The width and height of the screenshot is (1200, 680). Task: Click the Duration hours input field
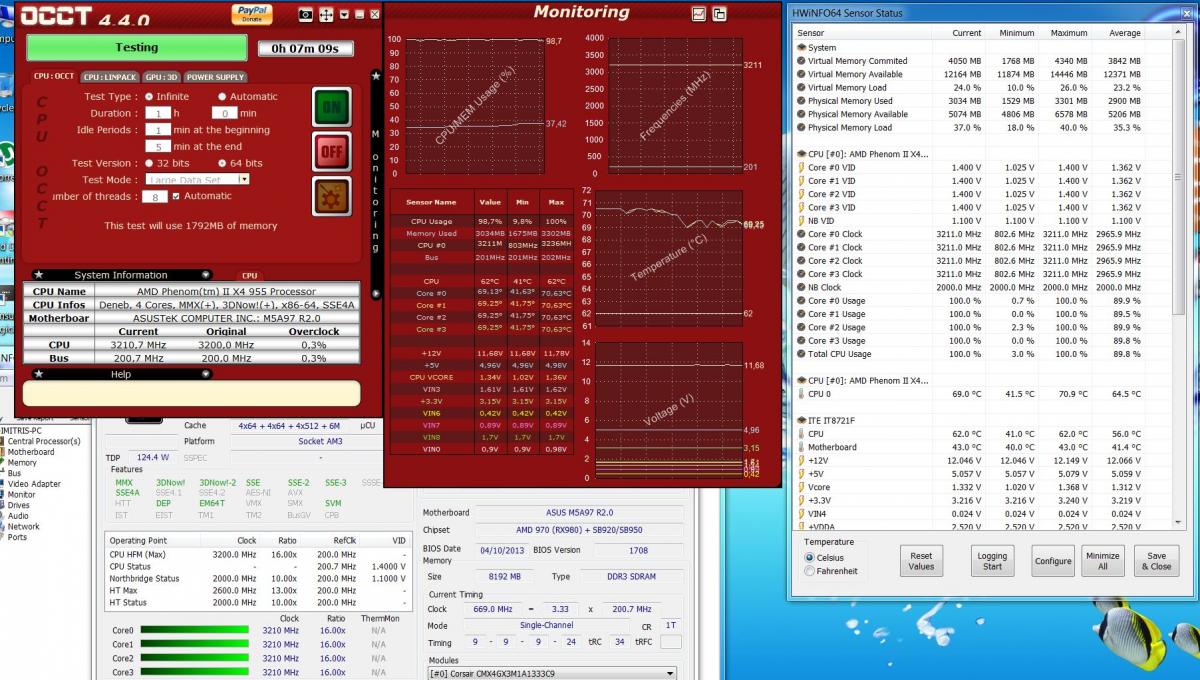[x=158, y=113]
